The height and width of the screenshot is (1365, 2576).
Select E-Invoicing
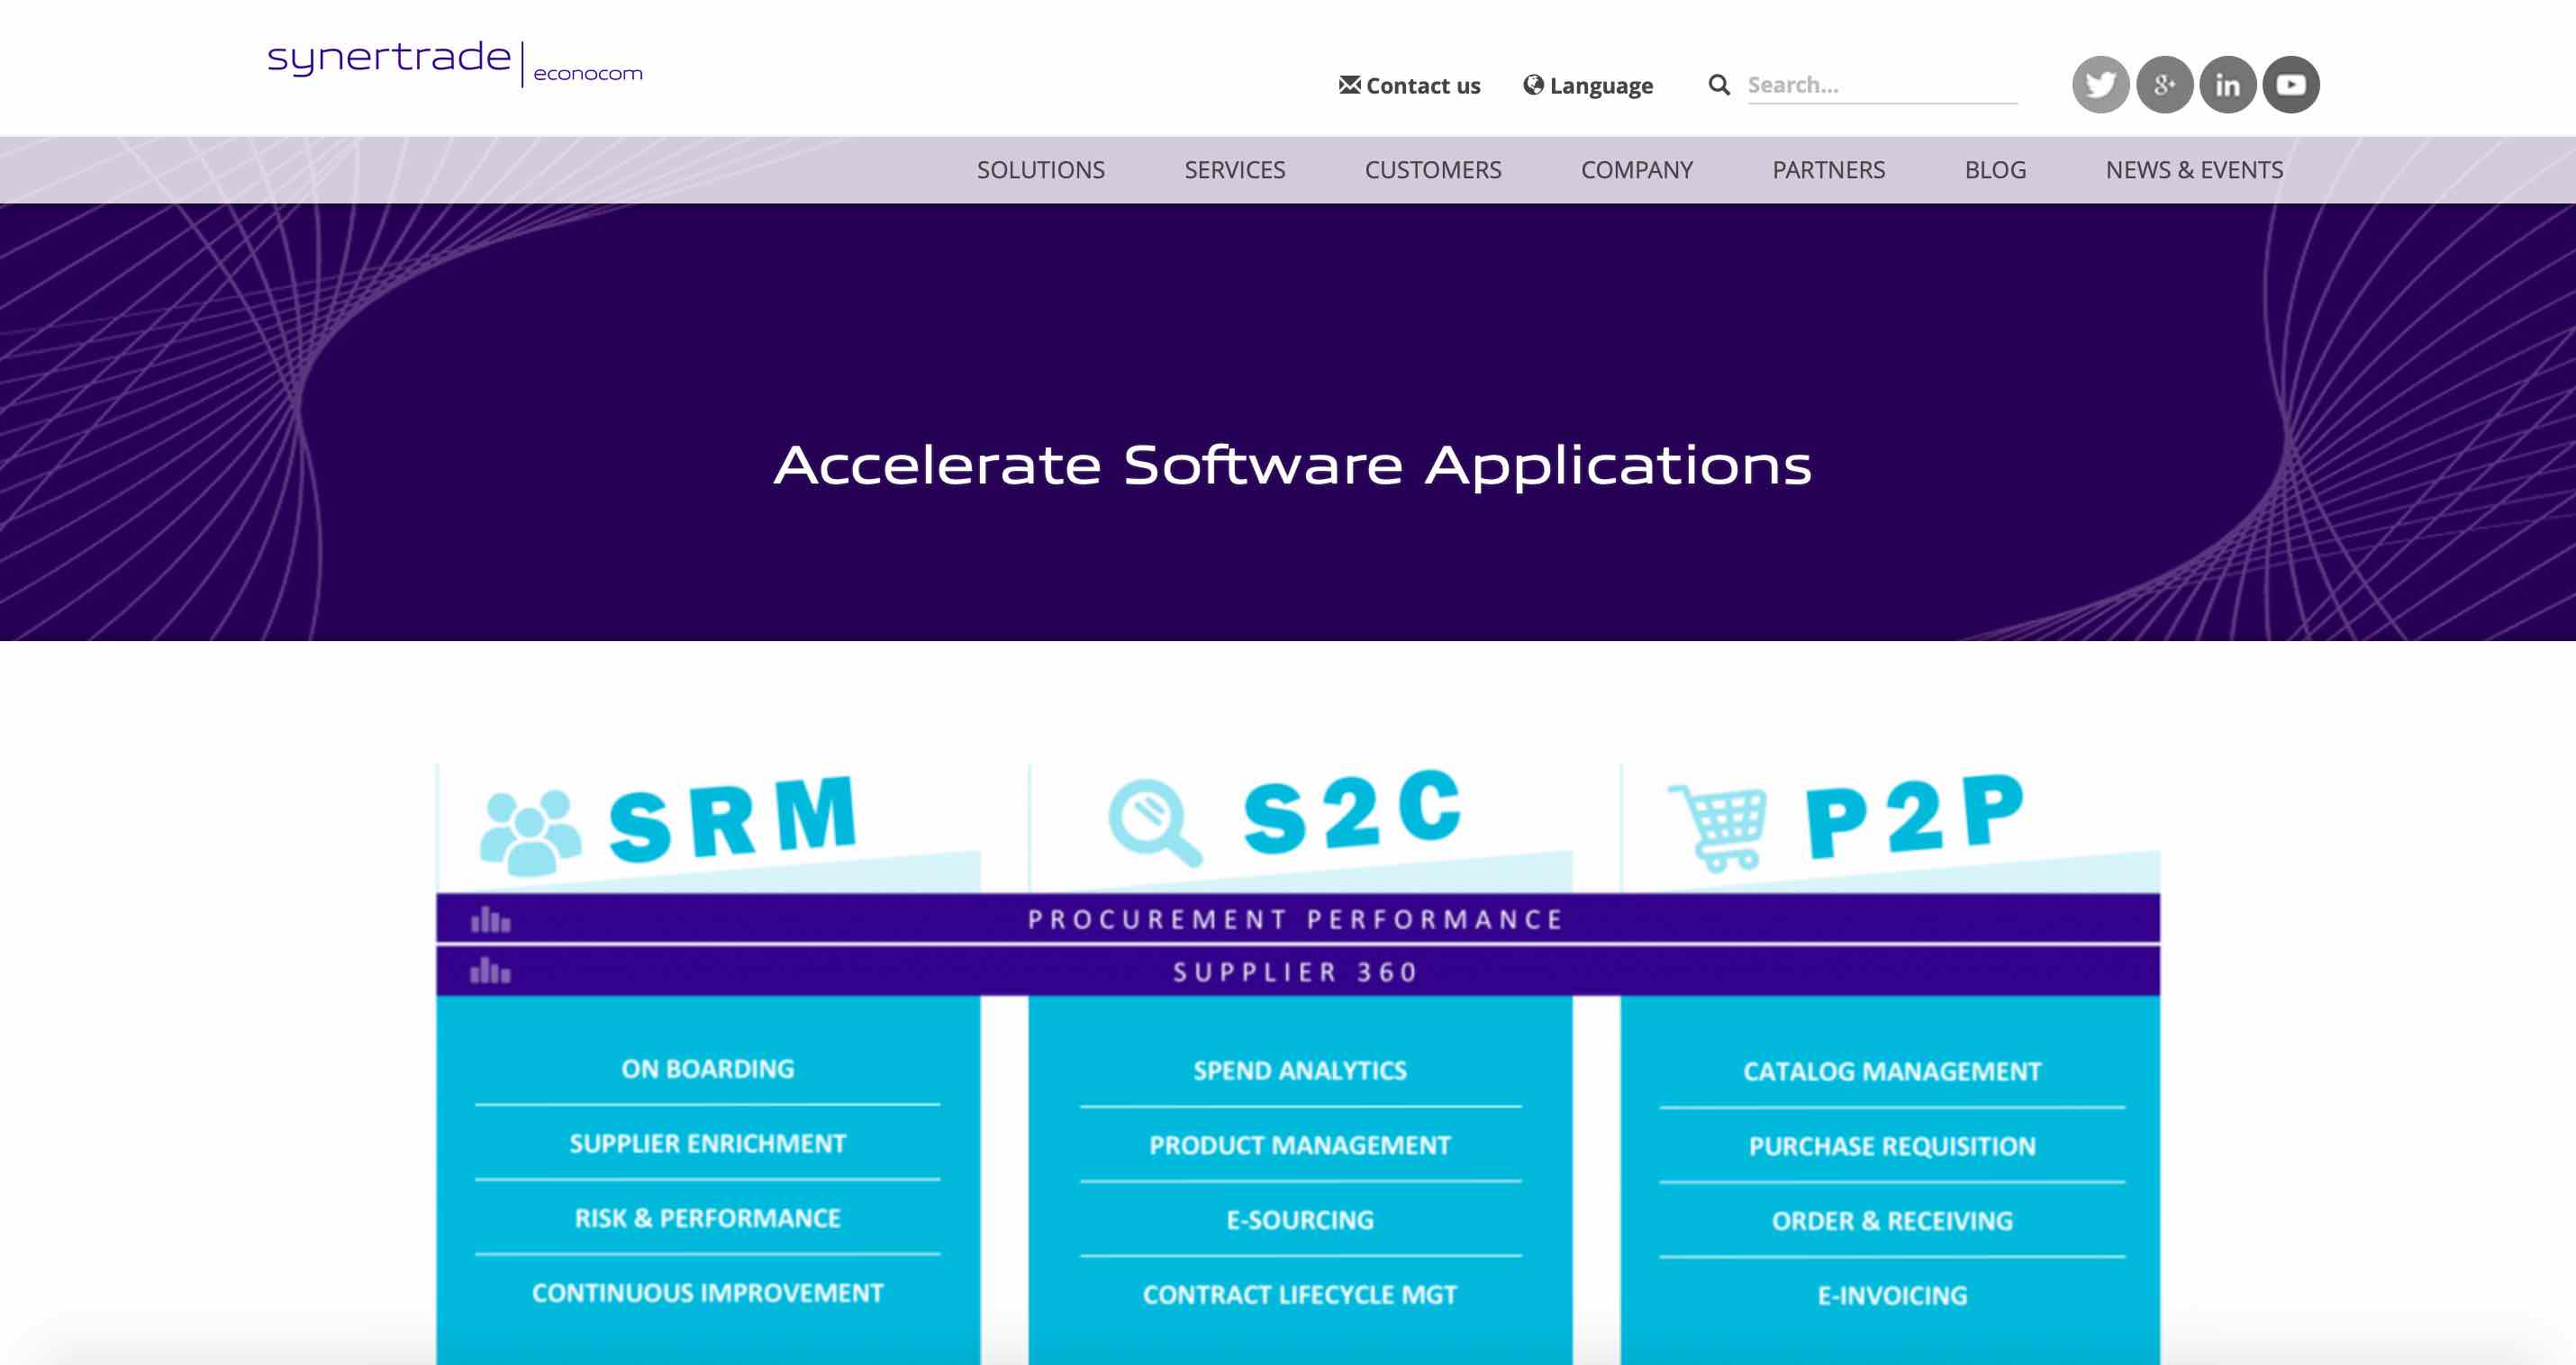(1892, 1297)
